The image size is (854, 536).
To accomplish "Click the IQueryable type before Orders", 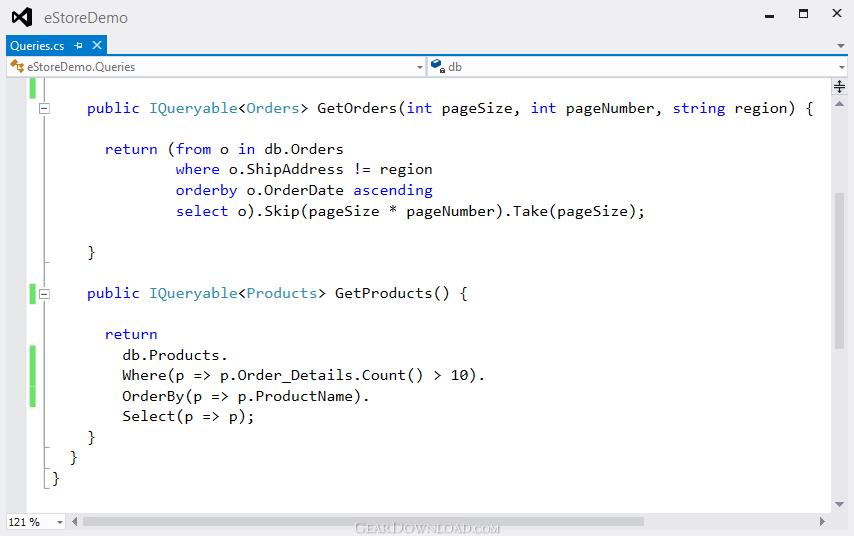I will click(x=193, y=108).
